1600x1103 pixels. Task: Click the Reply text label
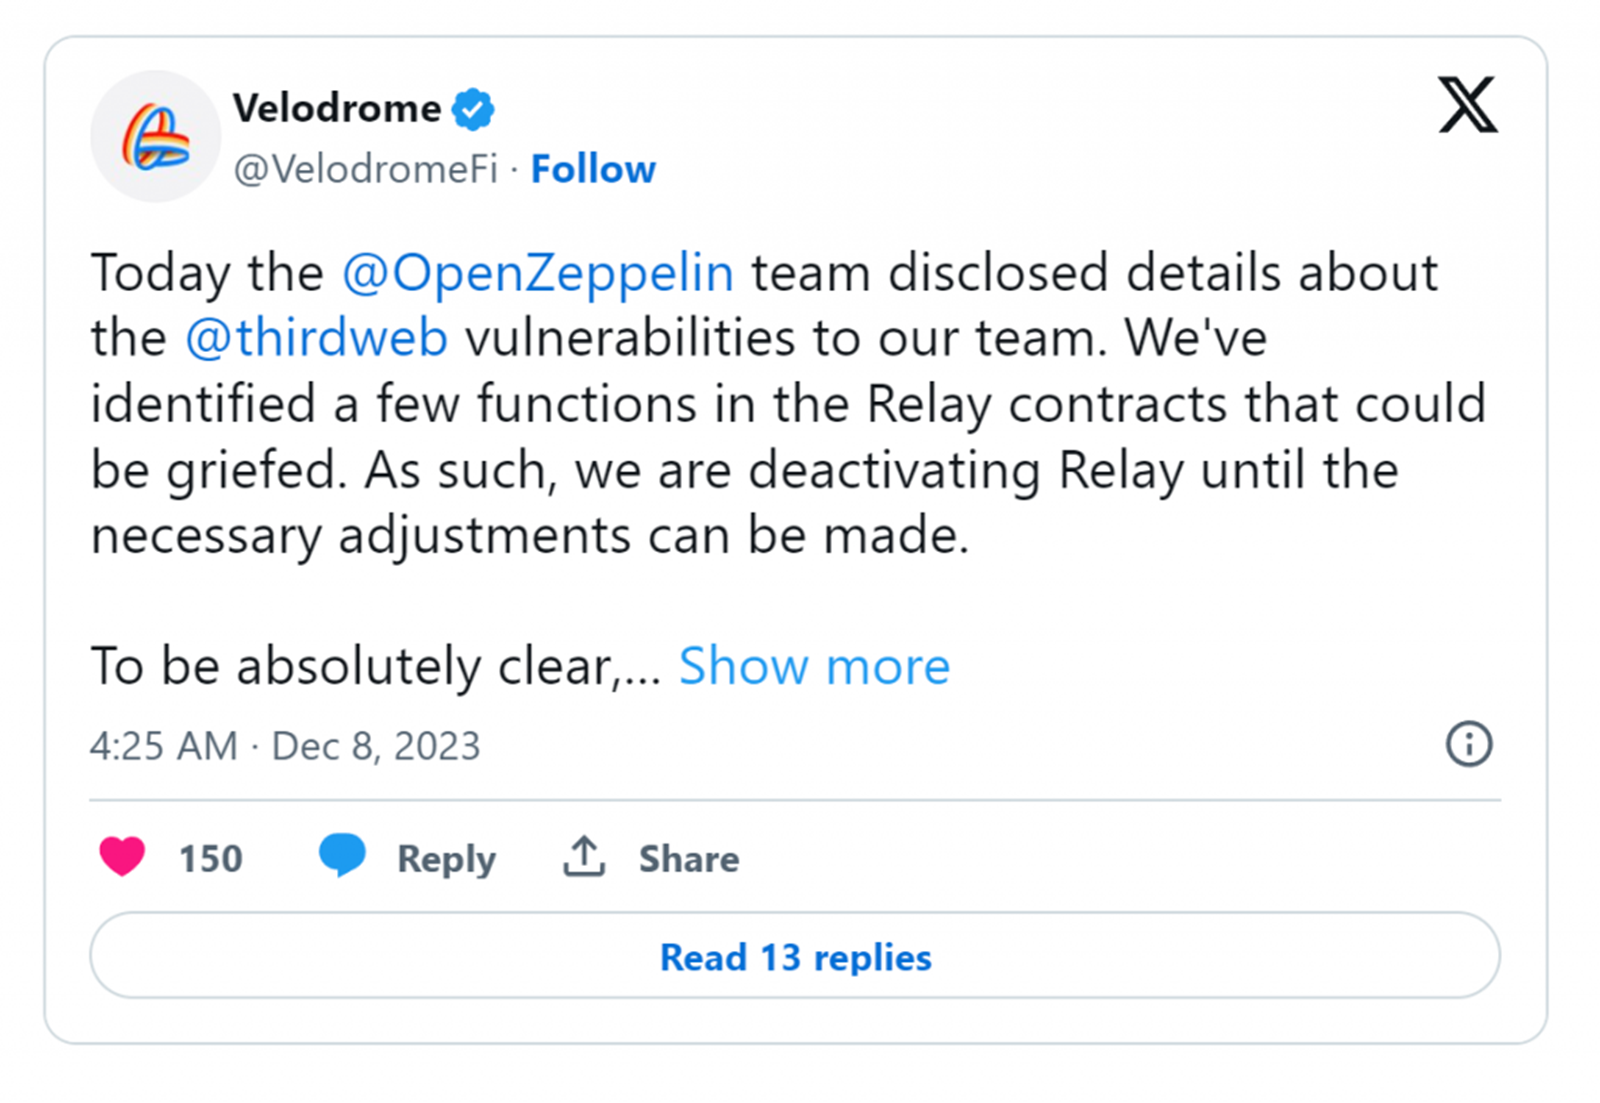click(x=446, y=858)
